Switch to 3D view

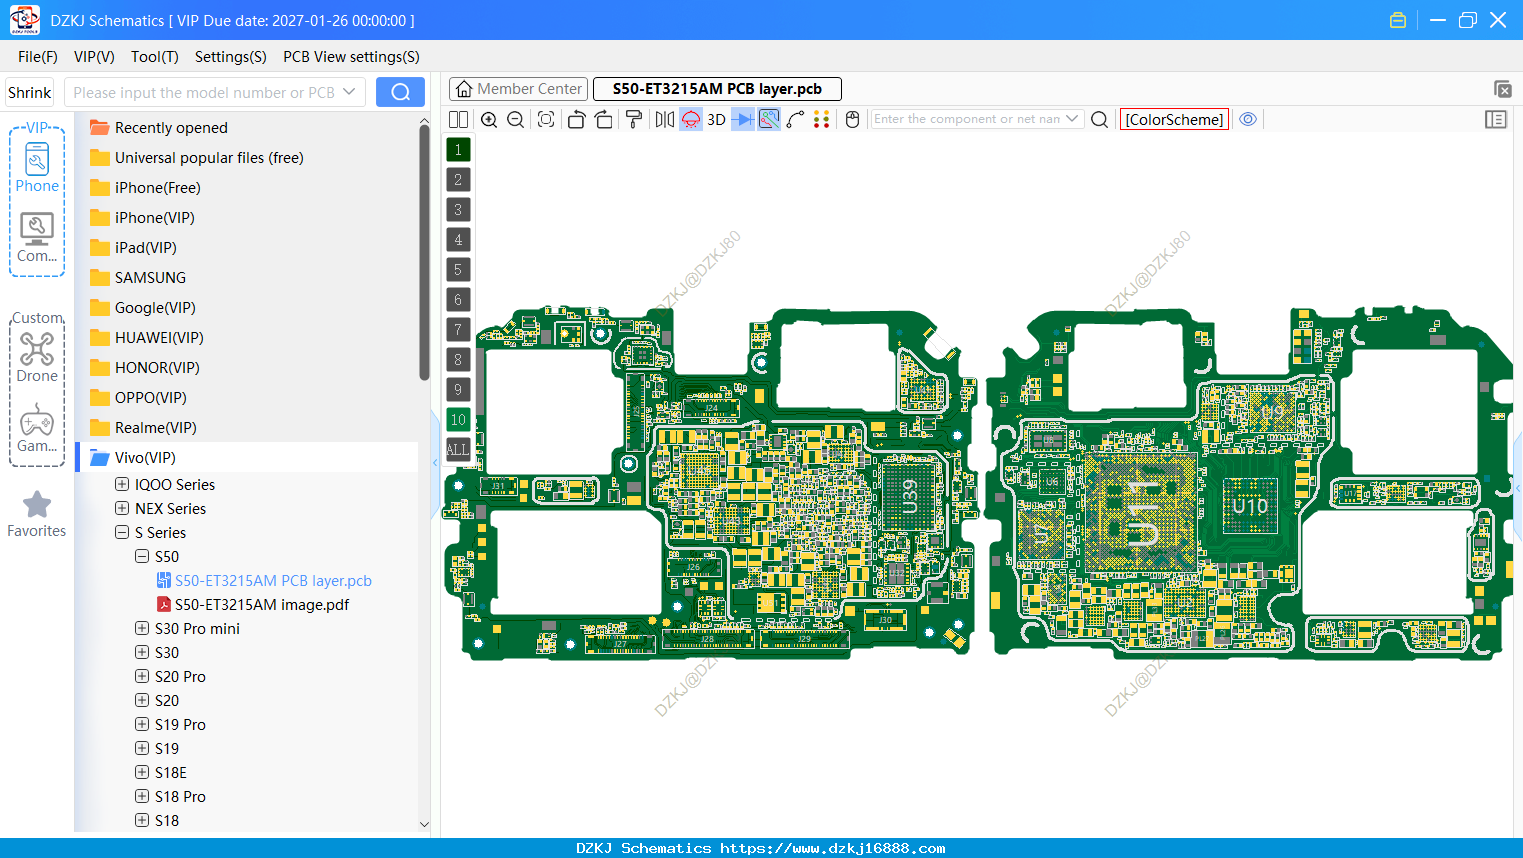tap(716, 119)
